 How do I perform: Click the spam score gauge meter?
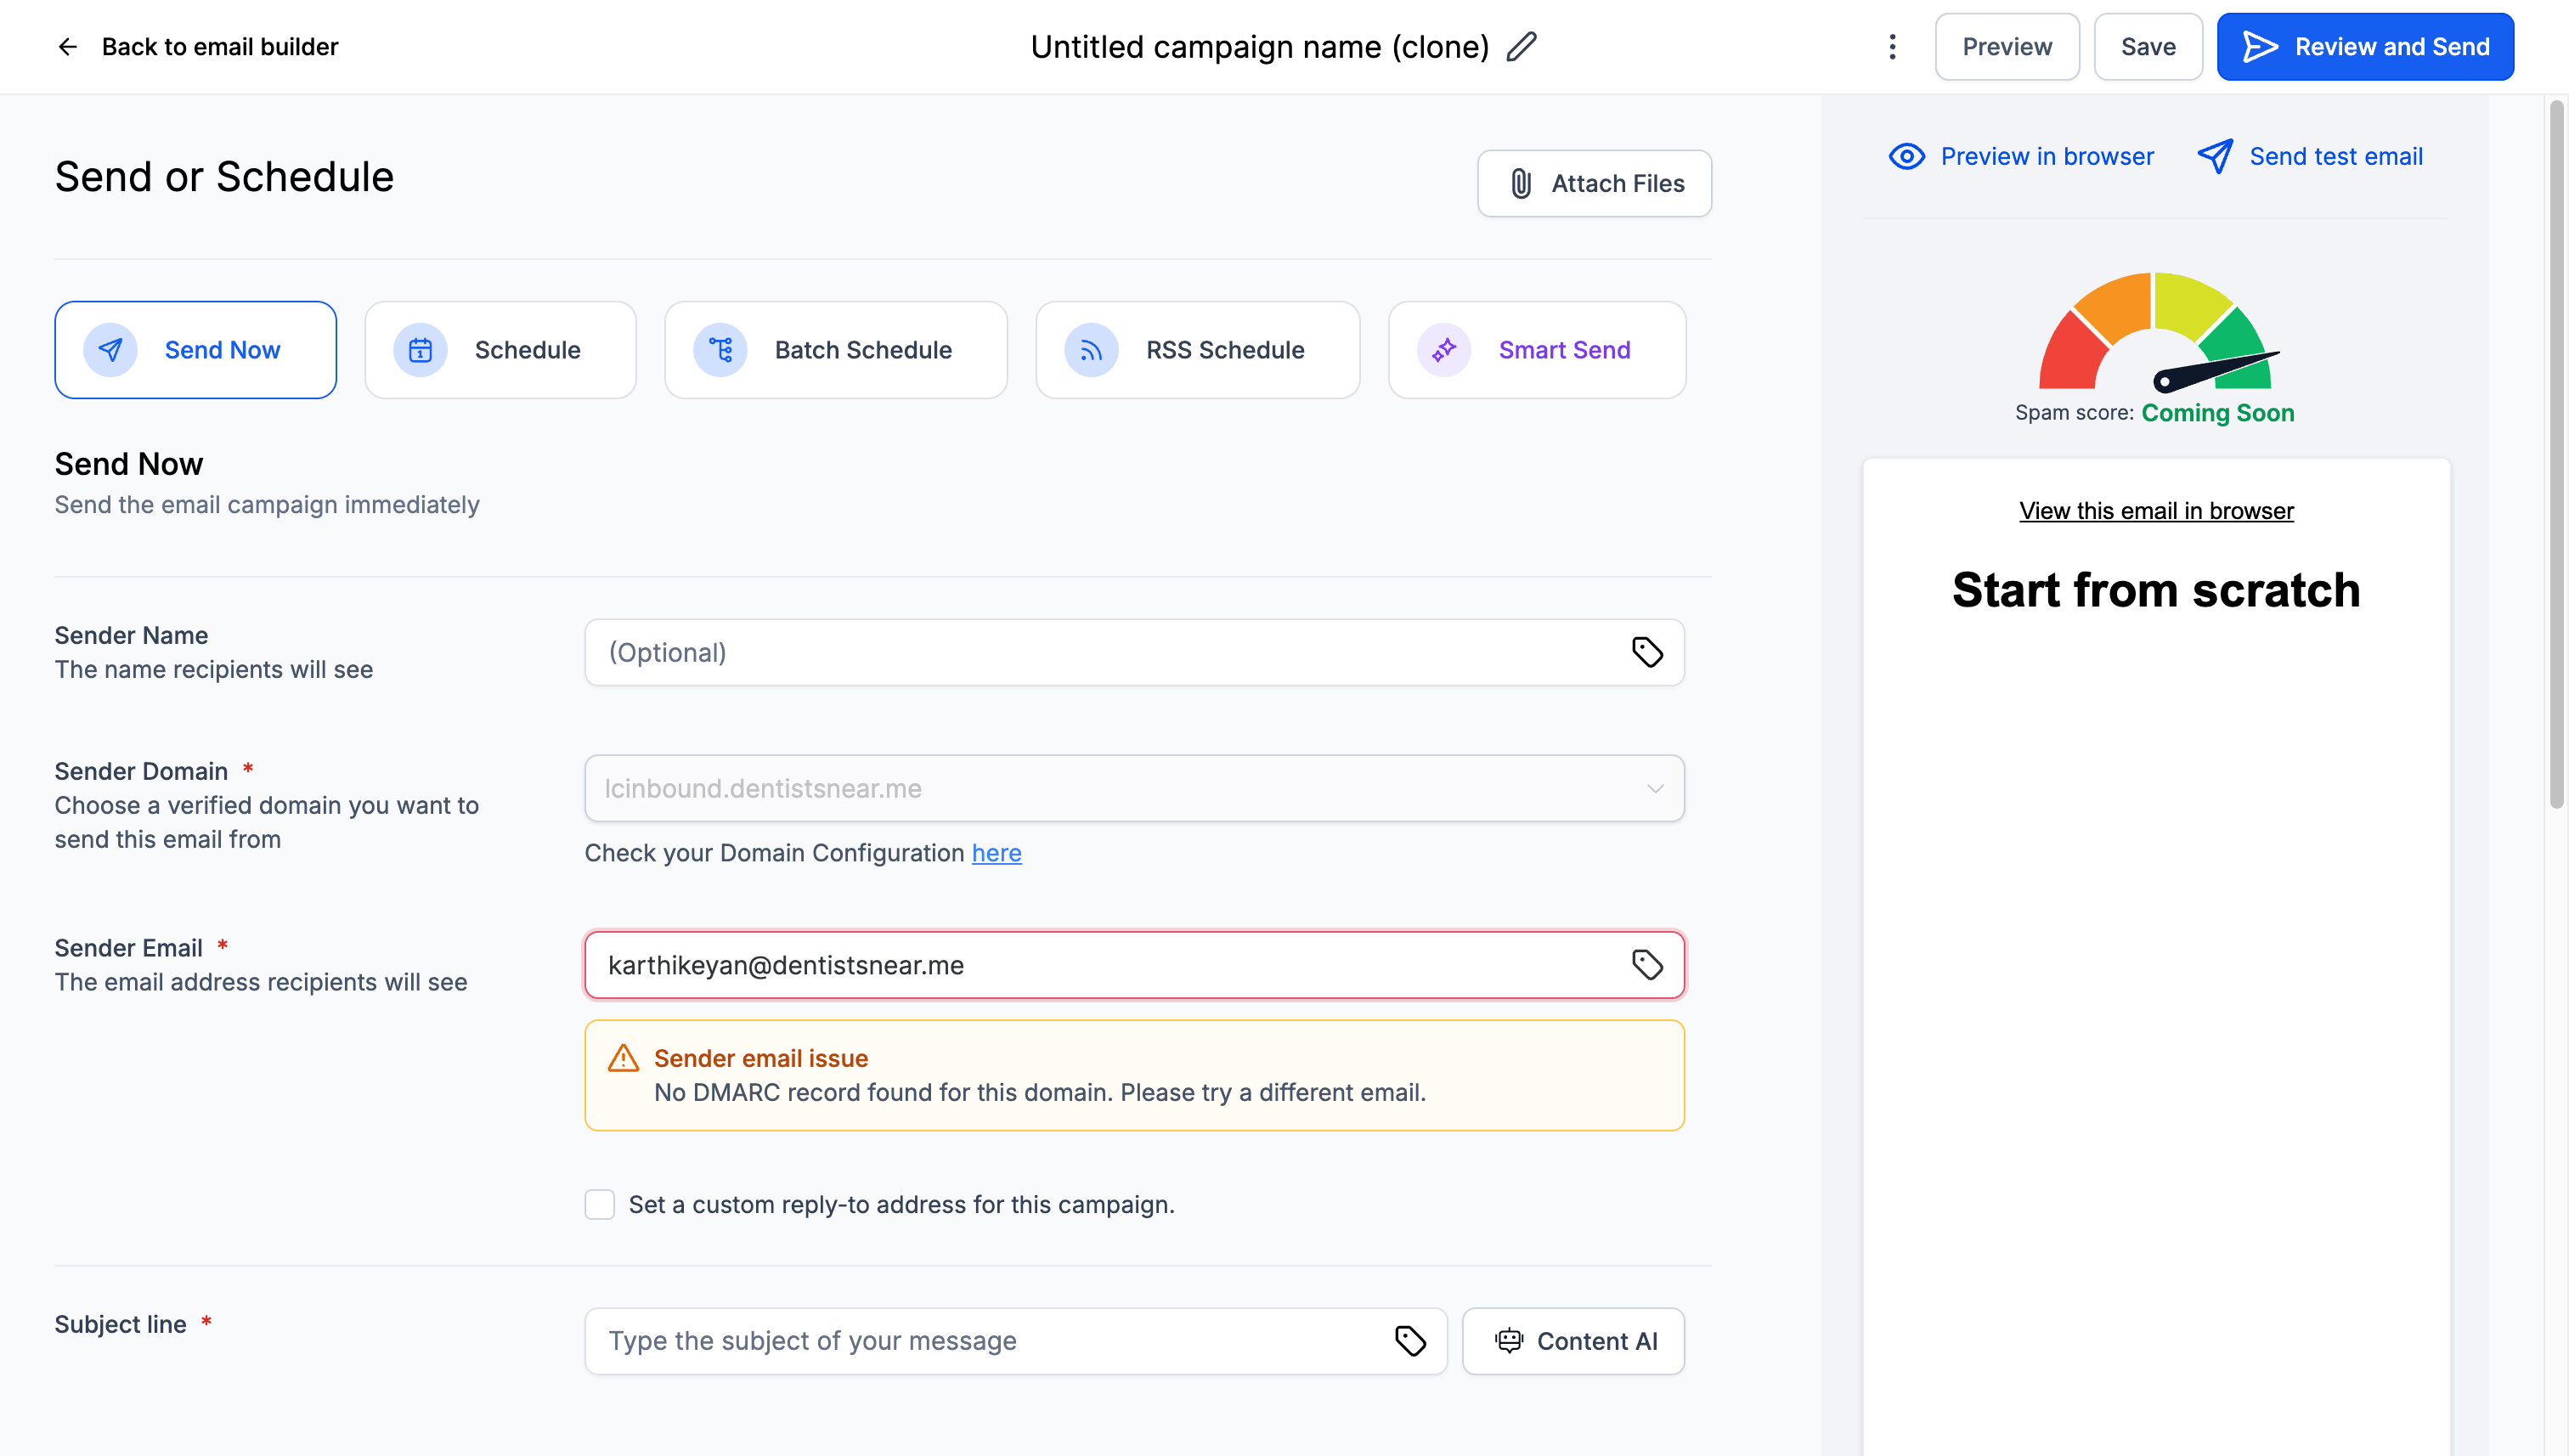tap(2155, 335)
